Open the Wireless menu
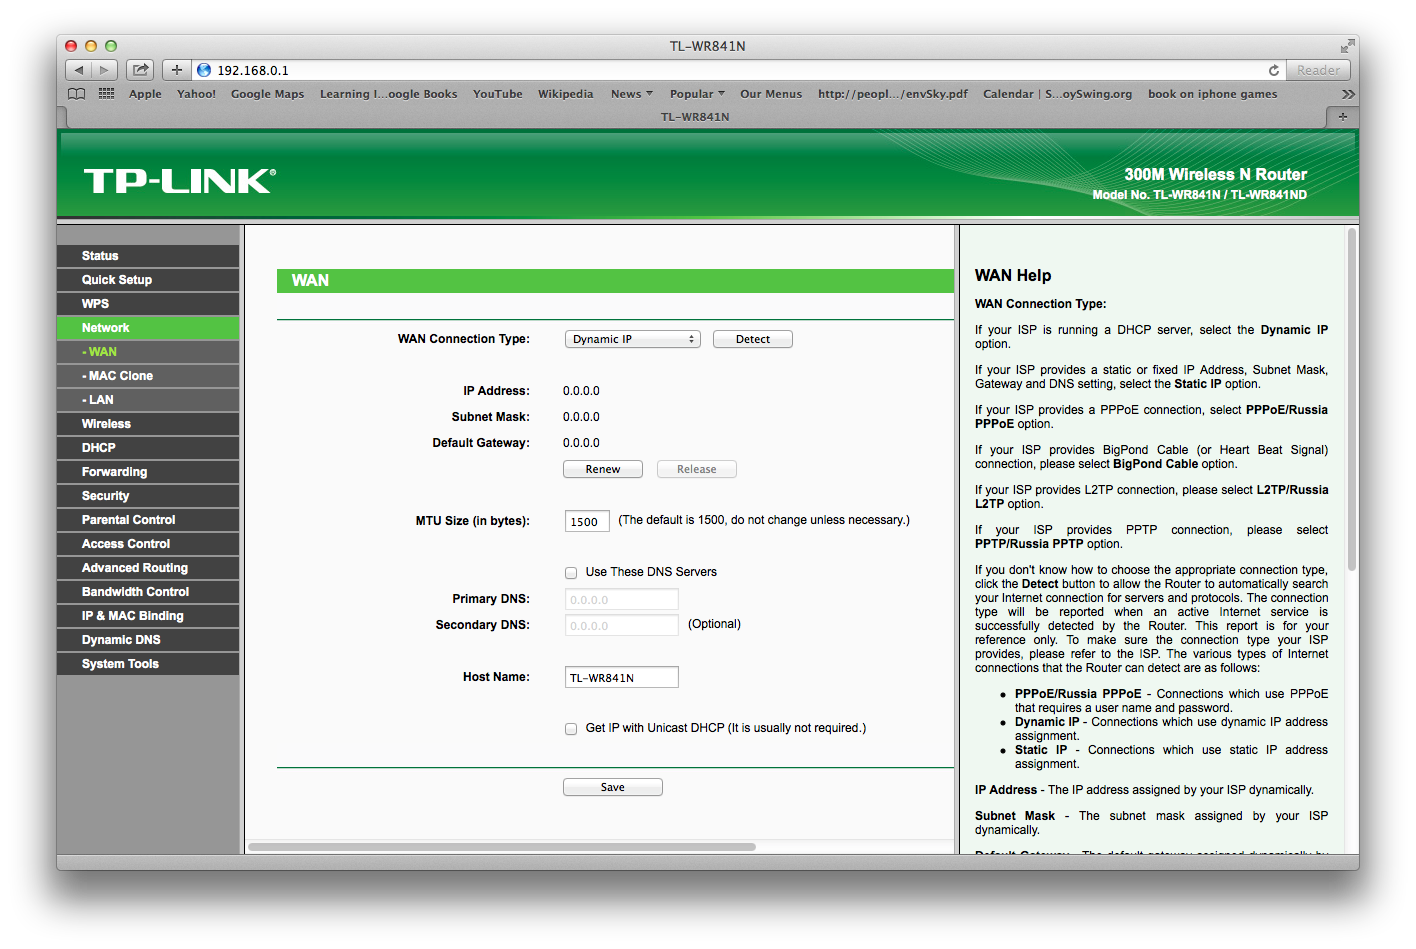The width and height of the screenshot is (1416, 949). click(x=148, y=424)
